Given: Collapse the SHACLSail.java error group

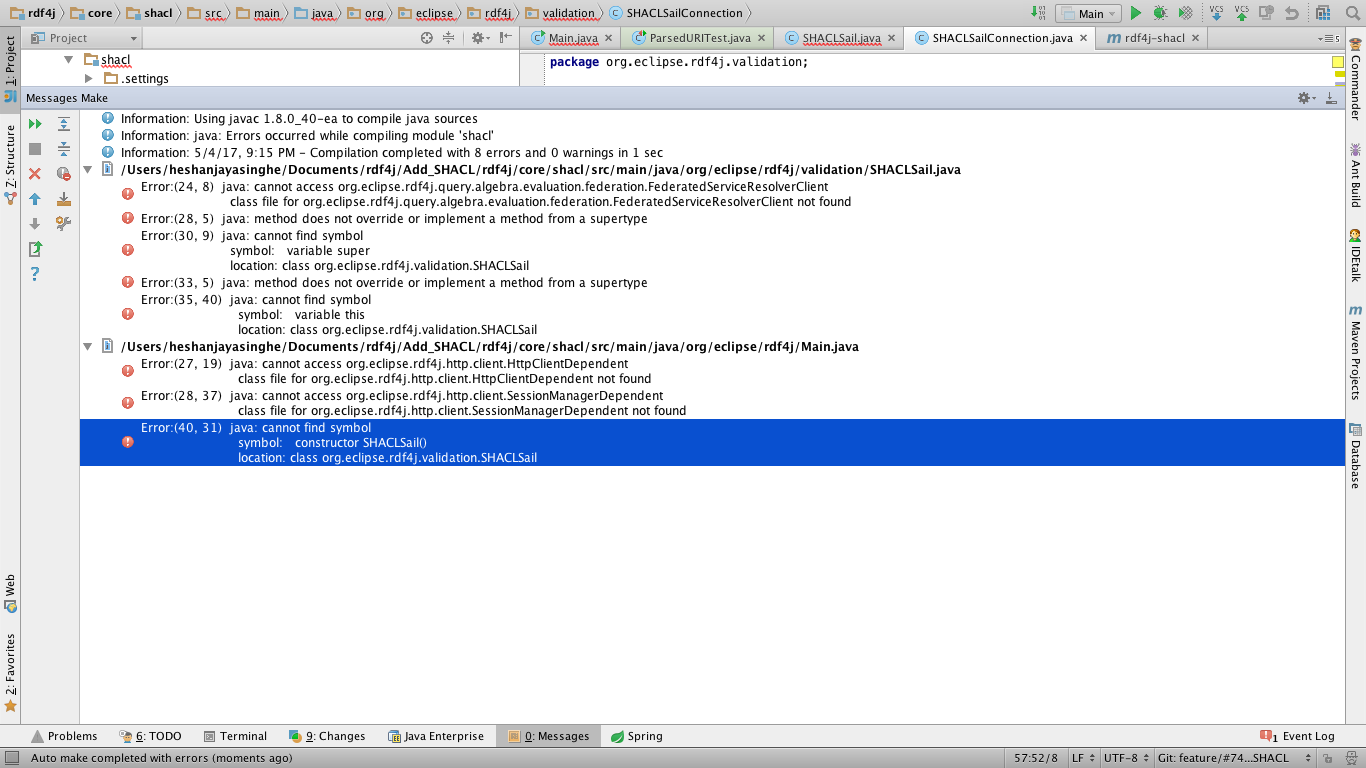Looking at the screenshot, I should 88,169.
